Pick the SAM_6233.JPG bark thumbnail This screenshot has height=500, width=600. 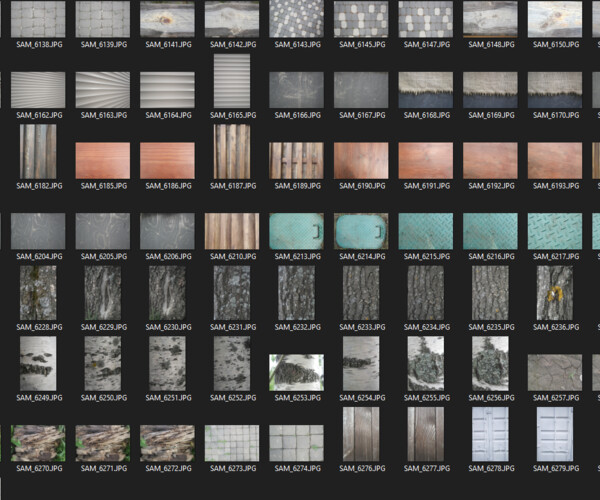point(361,293)
